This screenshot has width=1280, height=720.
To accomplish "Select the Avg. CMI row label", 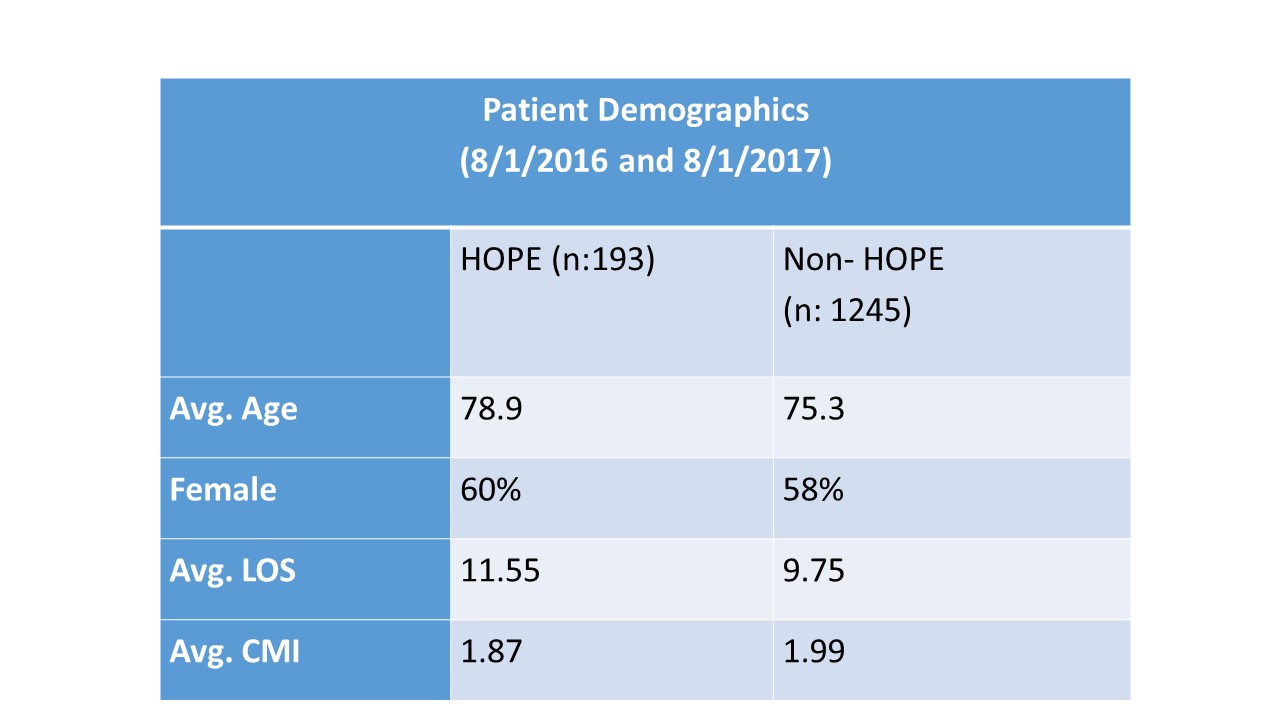I will (x=235, y=652).
